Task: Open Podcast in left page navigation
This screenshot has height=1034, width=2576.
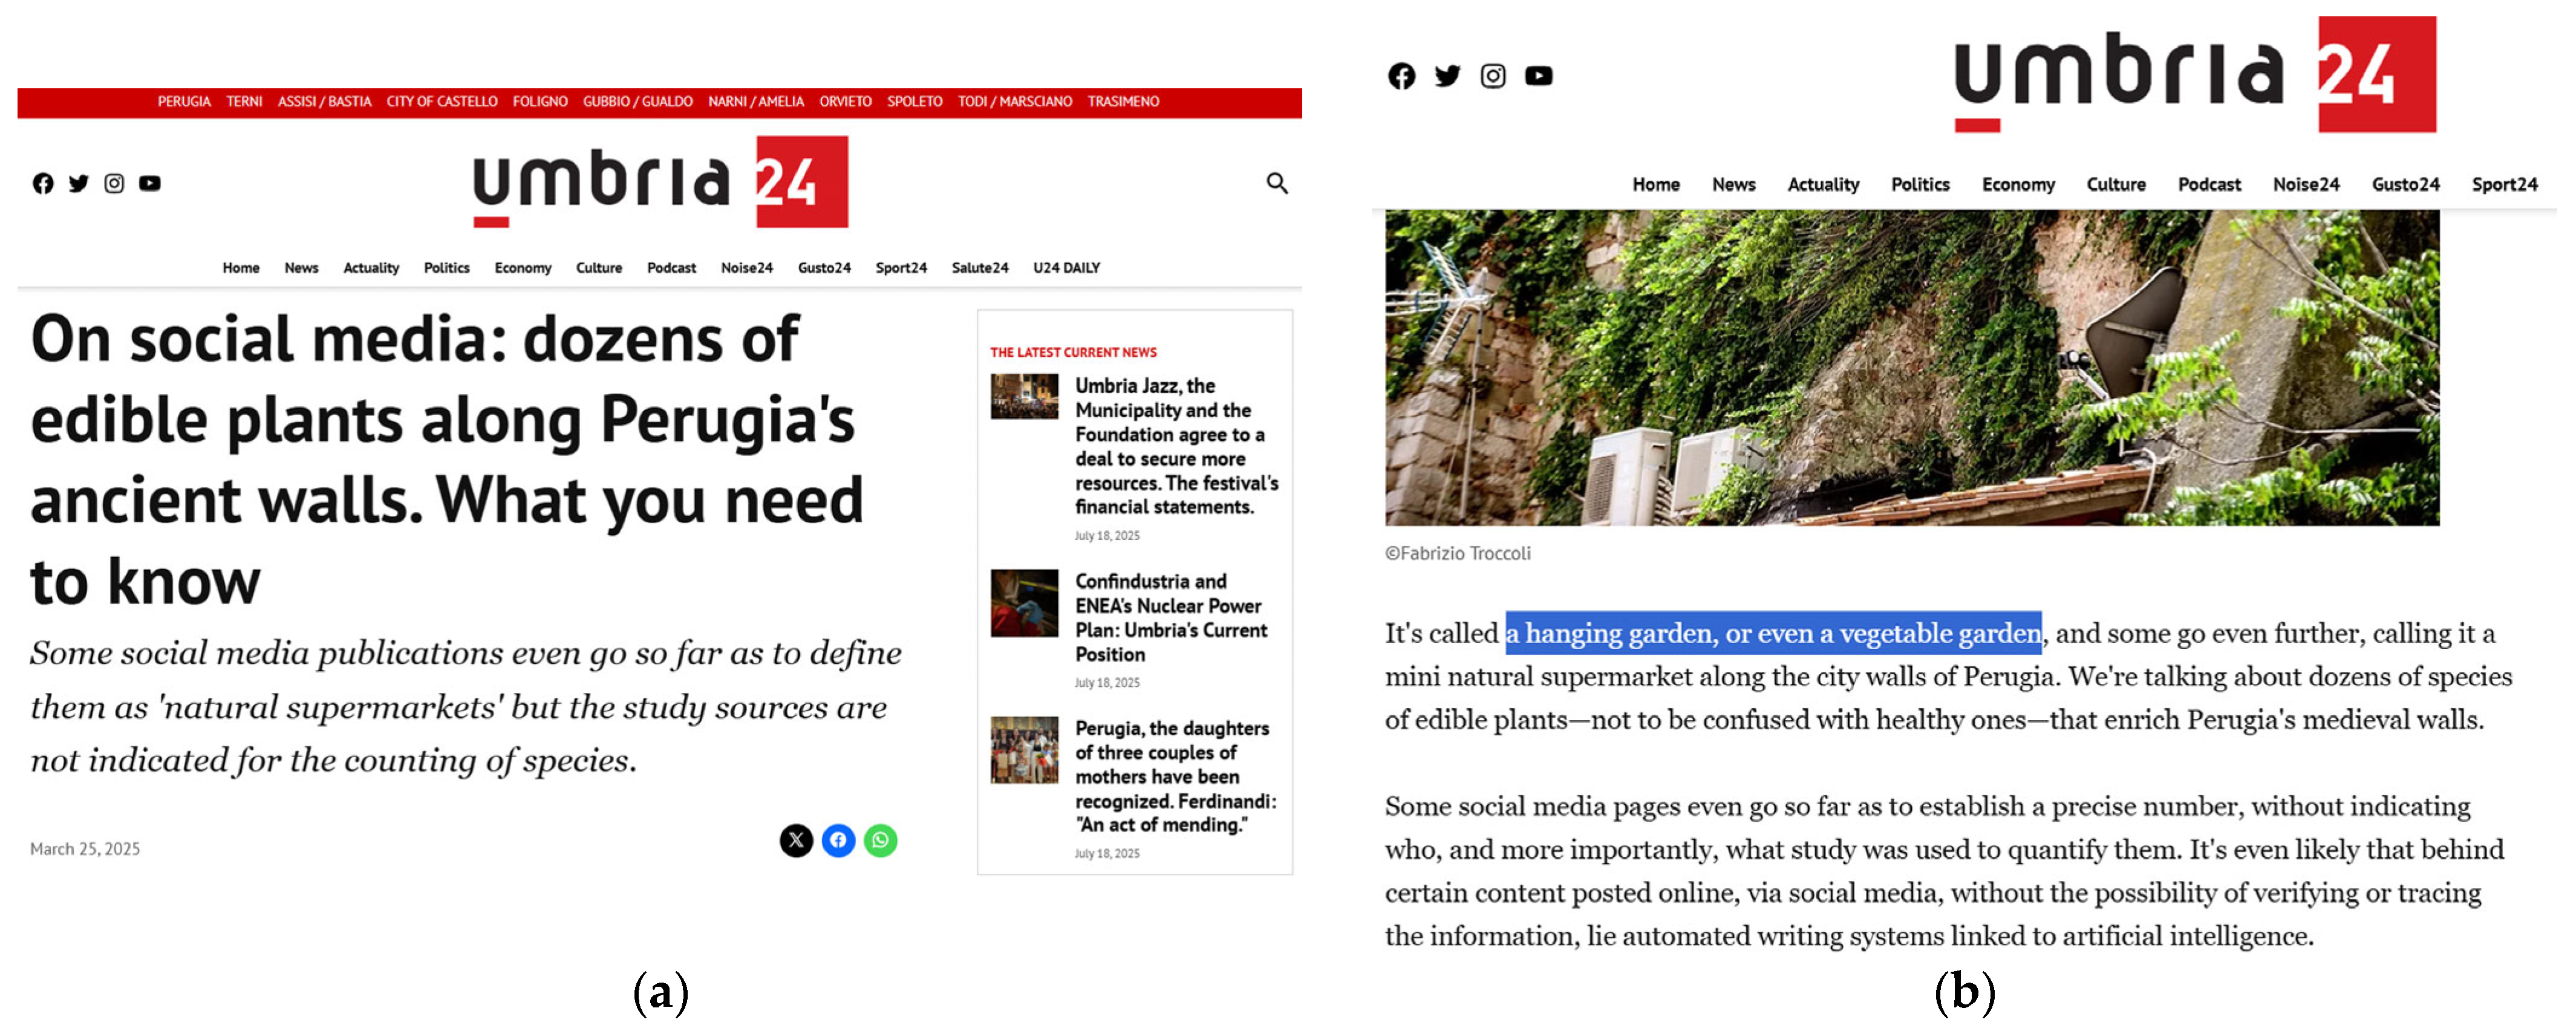Action: pos(671,268)
